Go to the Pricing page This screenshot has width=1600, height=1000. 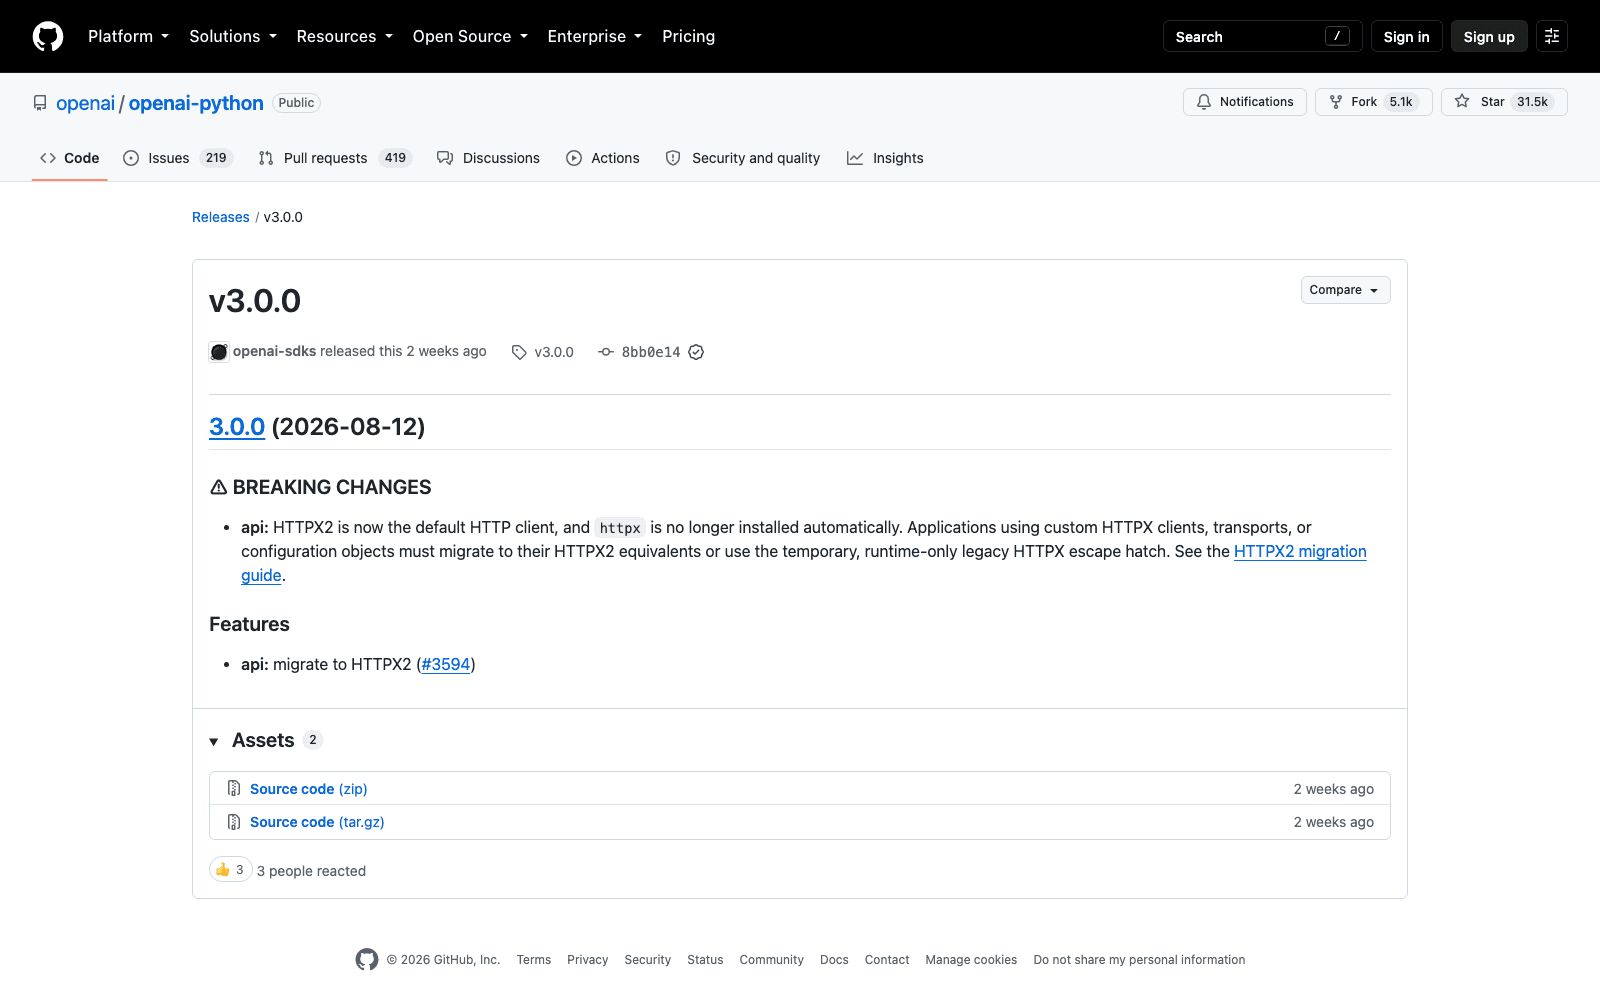pos(688,36)
